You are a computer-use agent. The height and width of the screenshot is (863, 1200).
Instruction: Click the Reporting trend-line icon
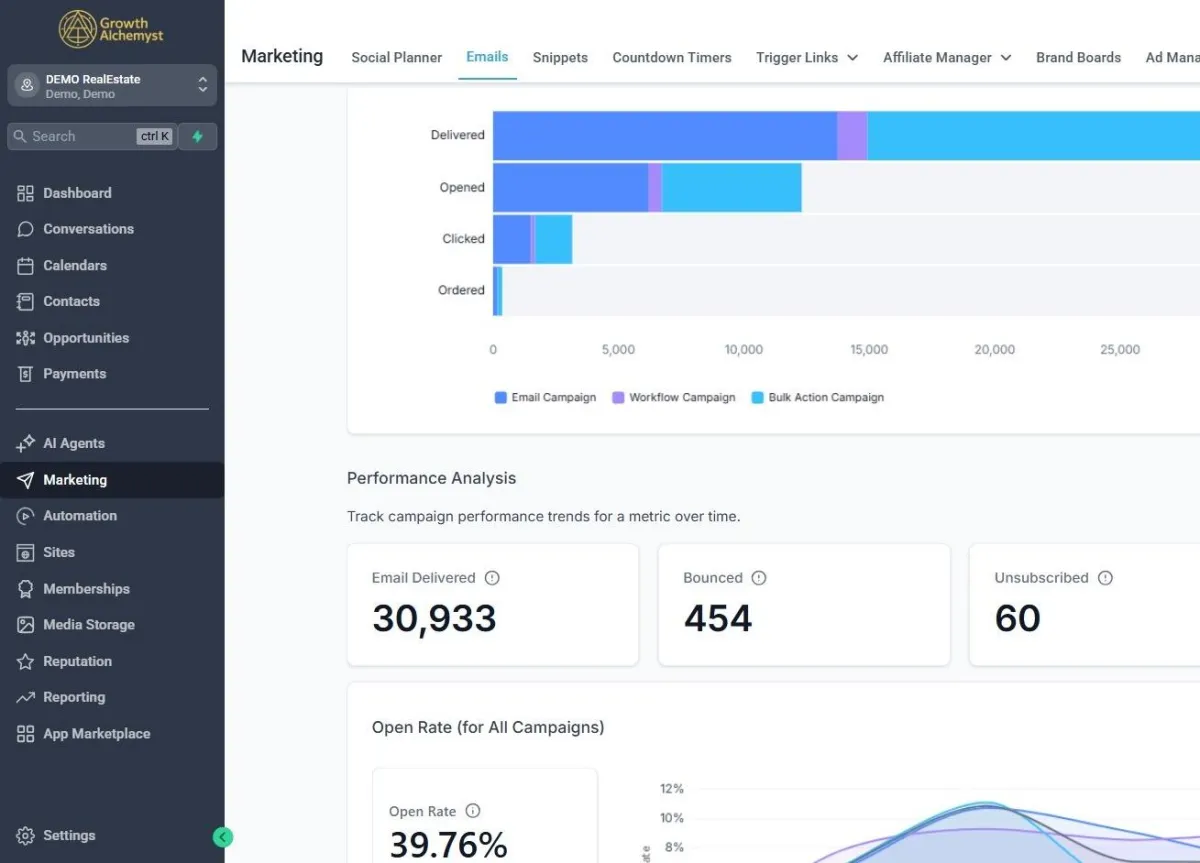[x=26, y=697]
